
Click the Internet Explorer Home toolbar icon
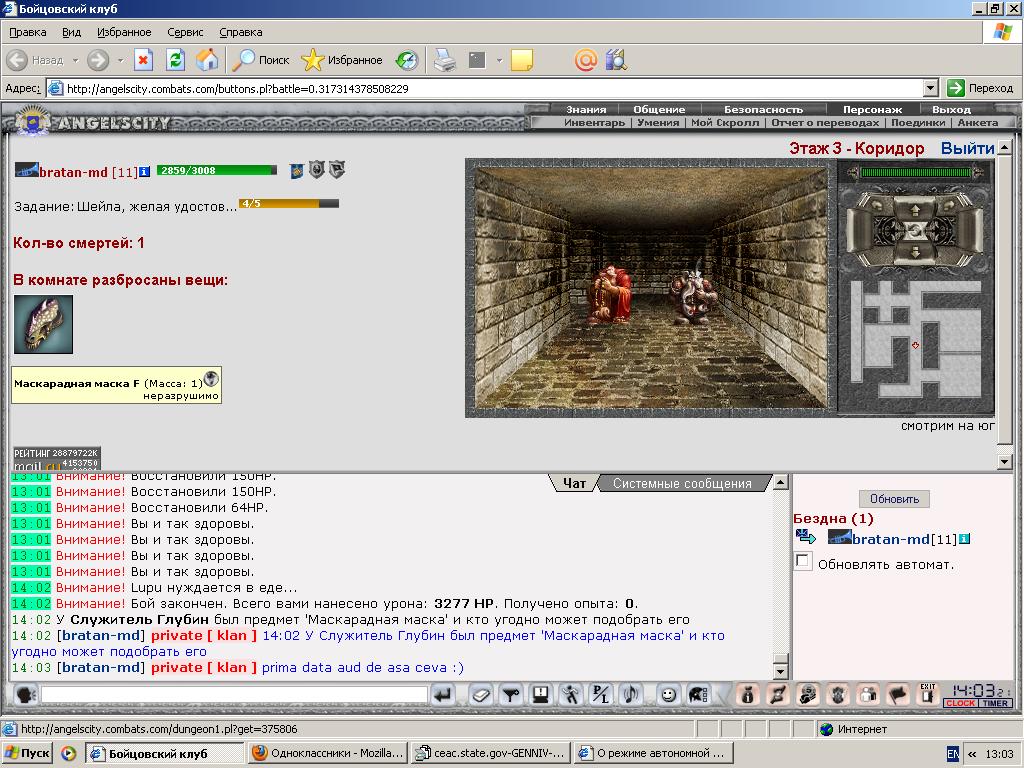(208, 60)
